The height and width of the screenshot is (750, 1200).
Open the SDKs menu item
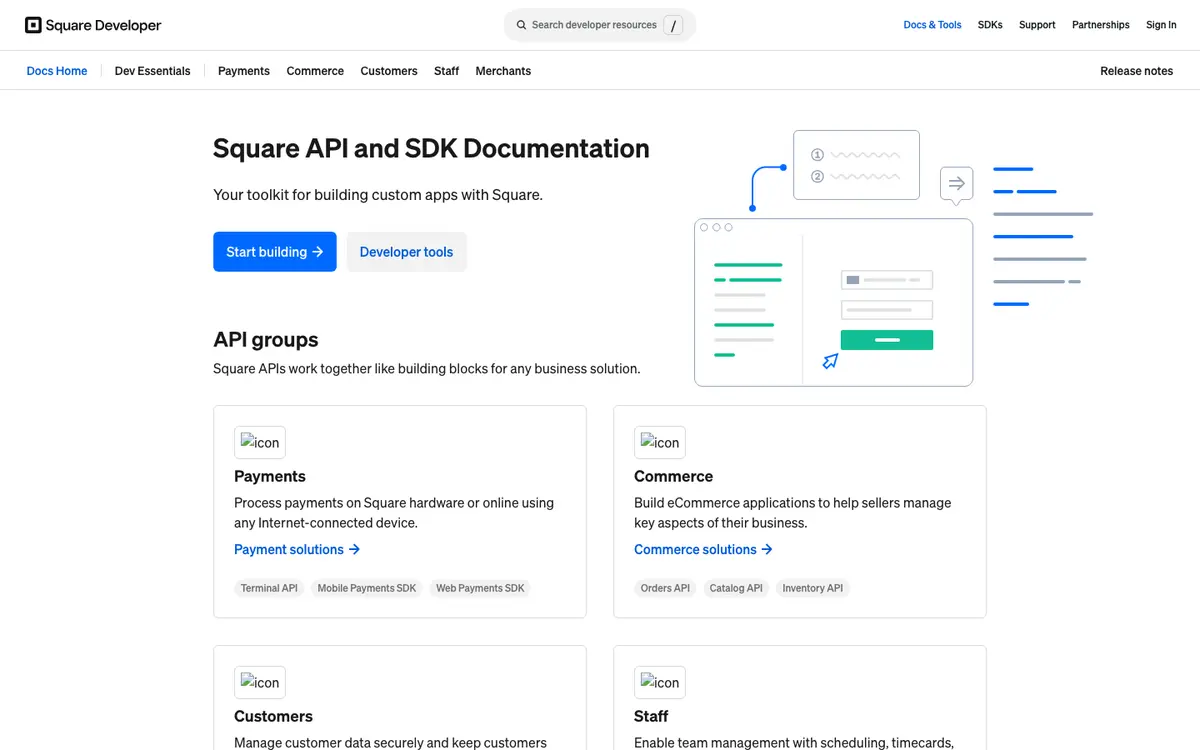(990, 25)
